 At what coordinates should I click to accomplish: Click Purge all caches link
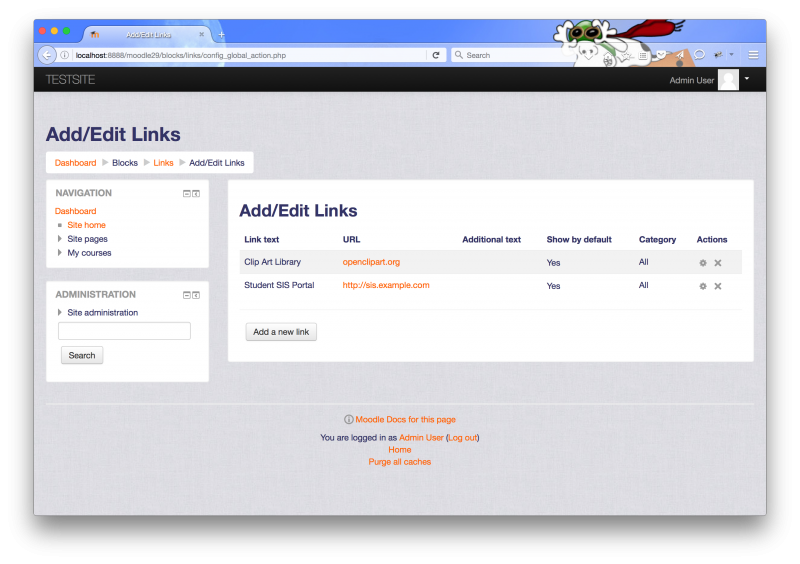[400, 462]
